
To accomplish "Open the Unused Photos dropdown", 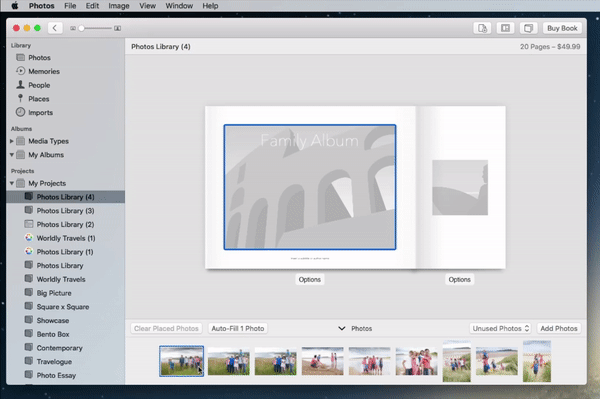I will click(501, 329).
